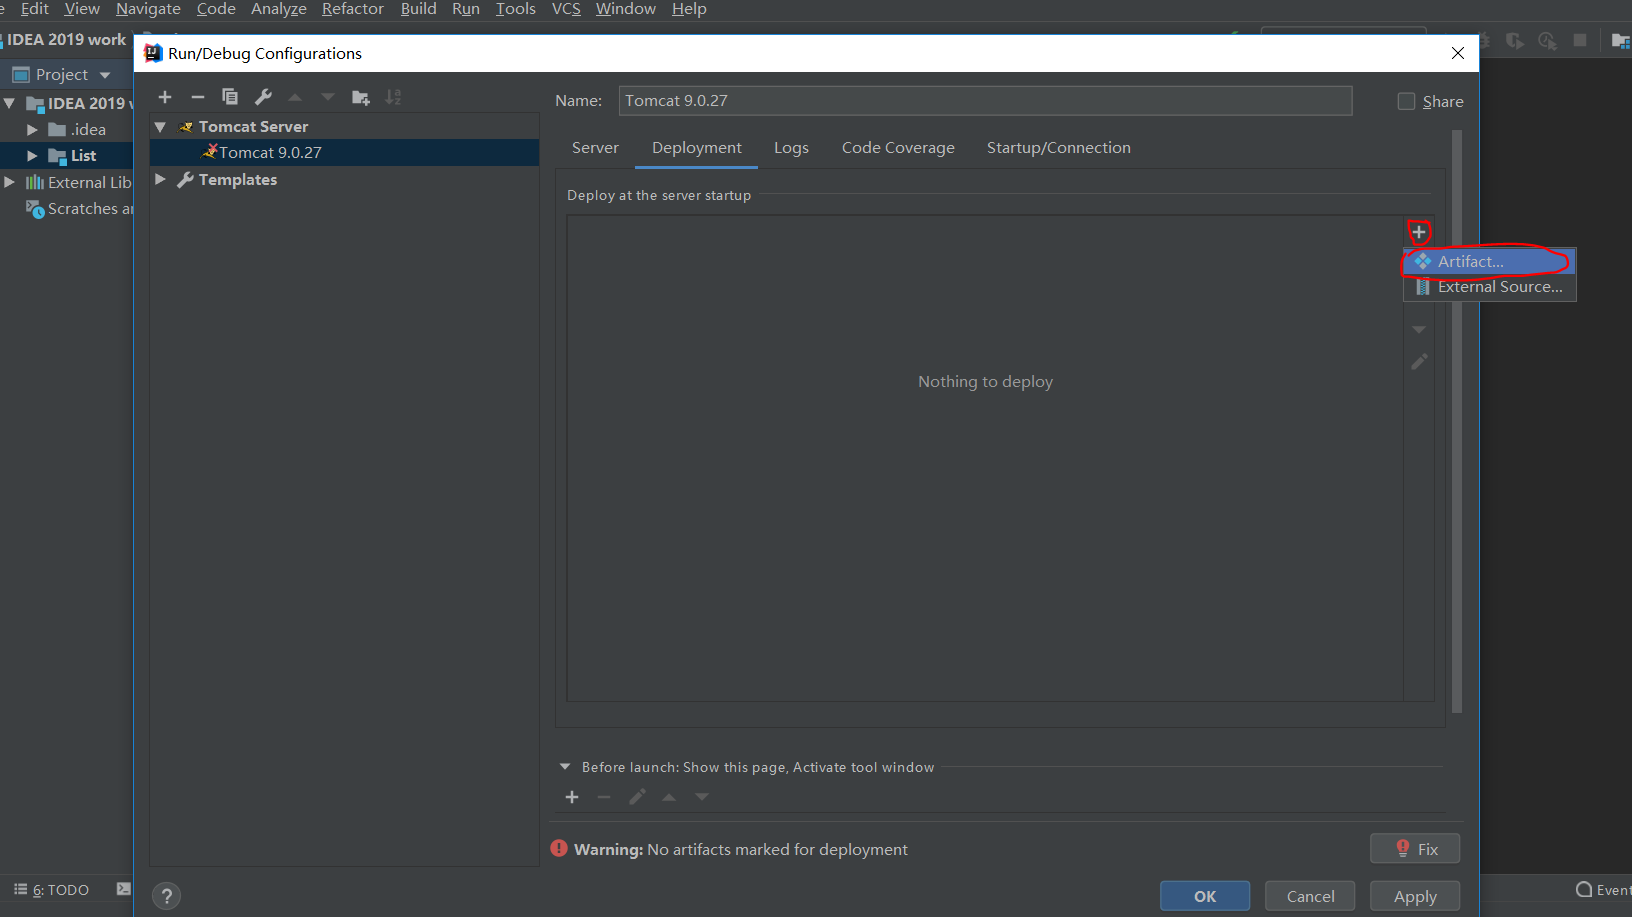1632x917 pixels.
Task: Switch to Server tab
Action: coord(595,148)
